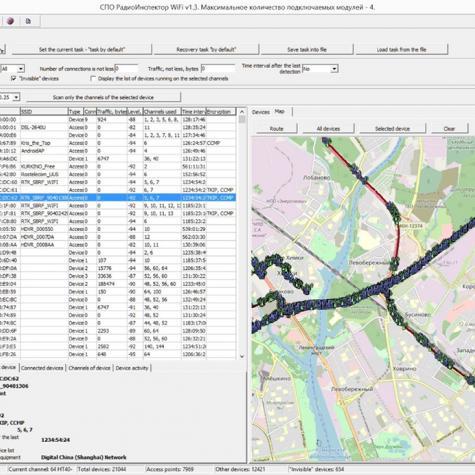Click the device table scrollbar up arrow

click(242, 112)
